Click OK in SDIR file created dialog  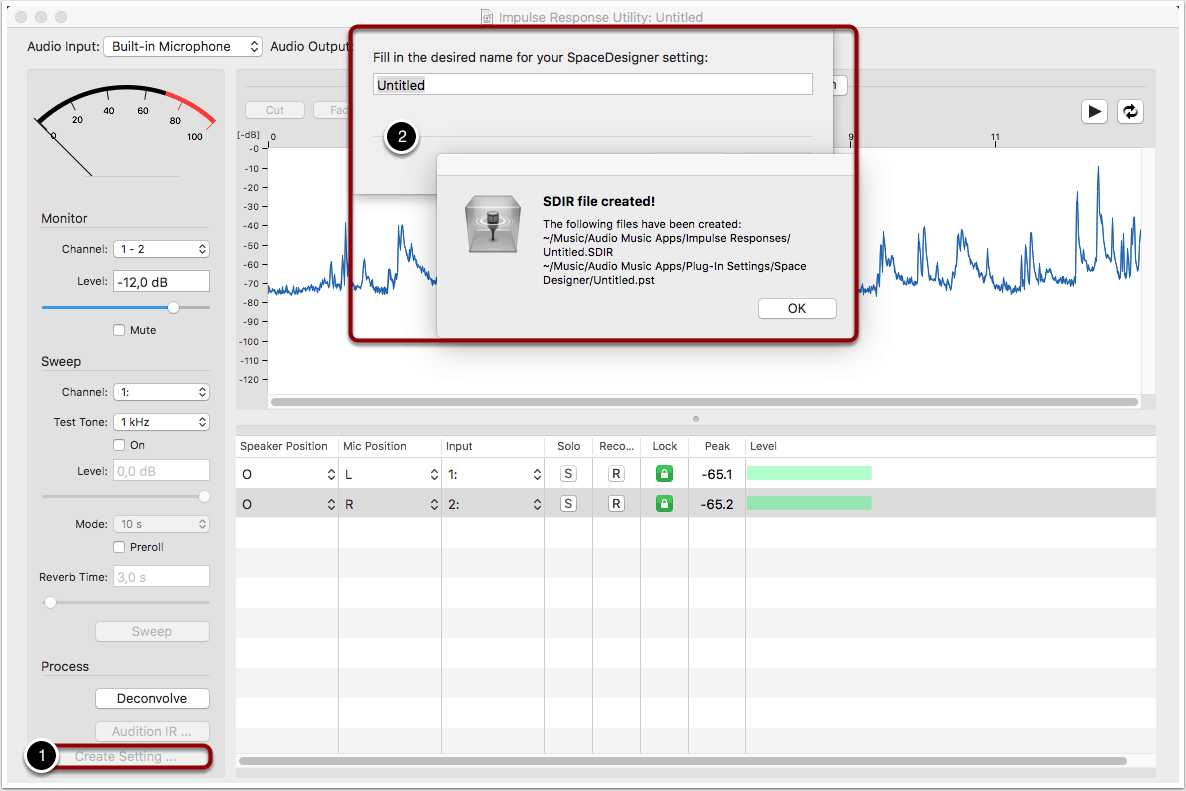pos(797,309)
